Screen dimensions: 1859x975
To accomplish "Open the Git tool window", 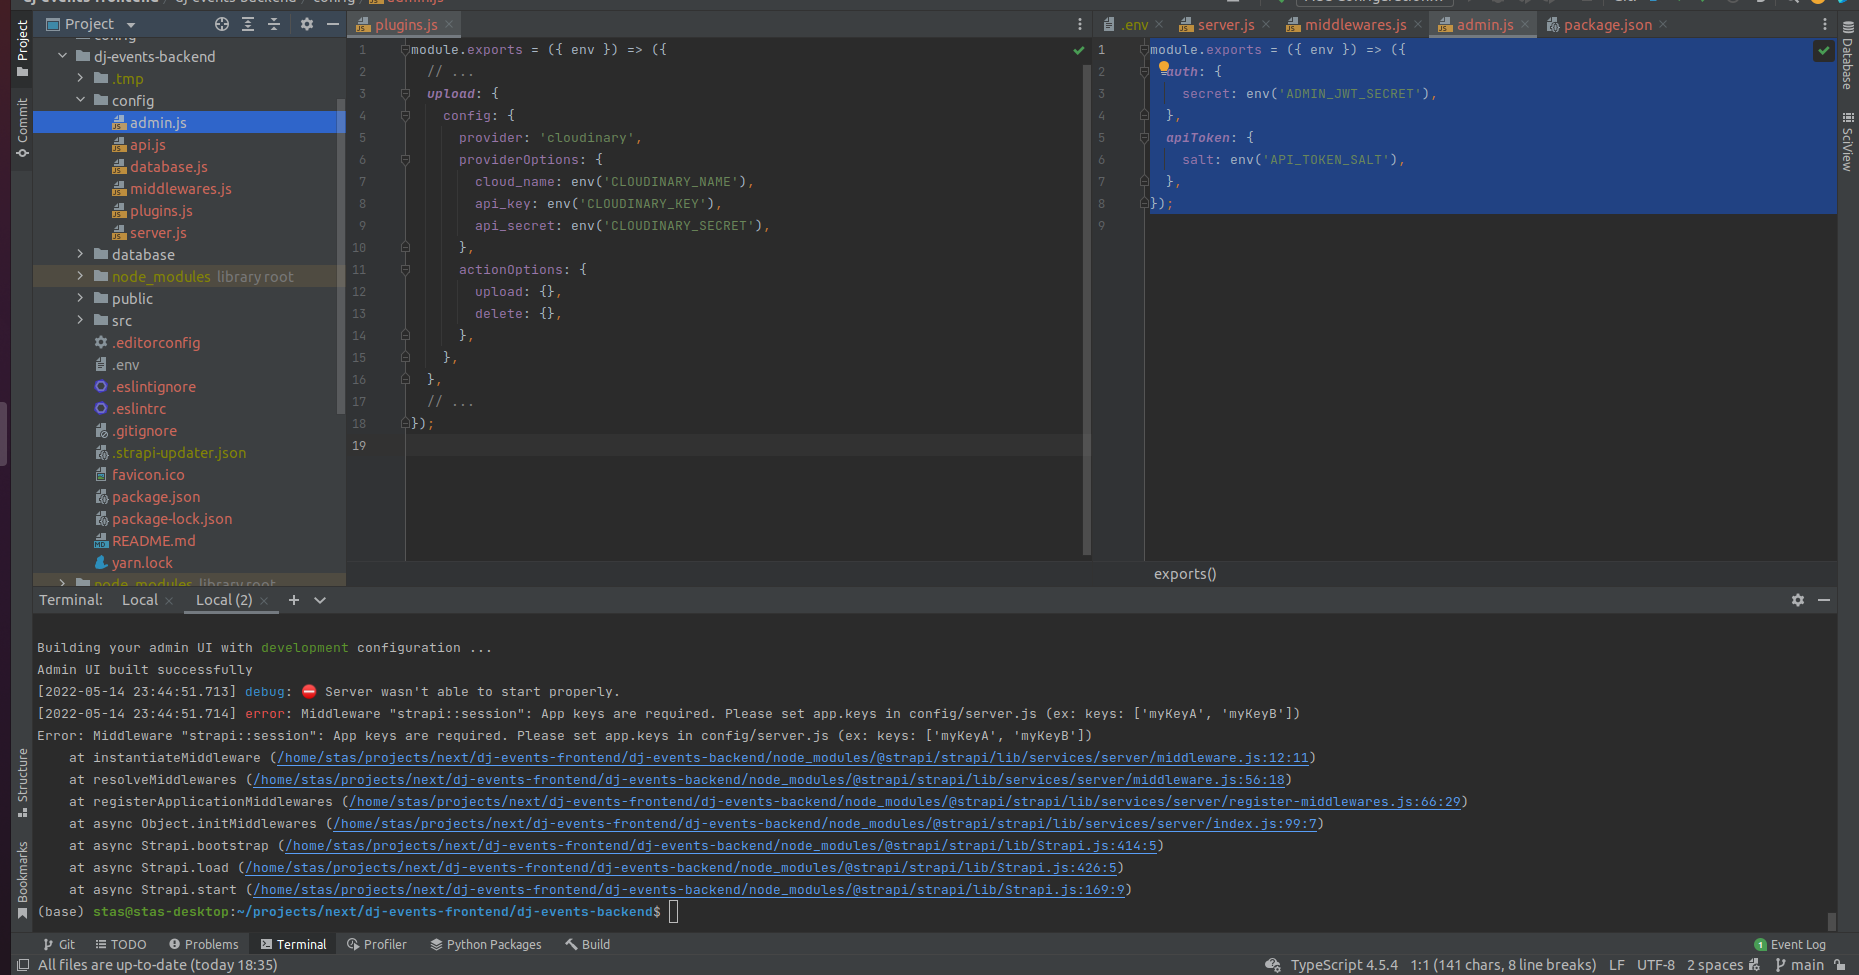I will click(x=59, y=944).
